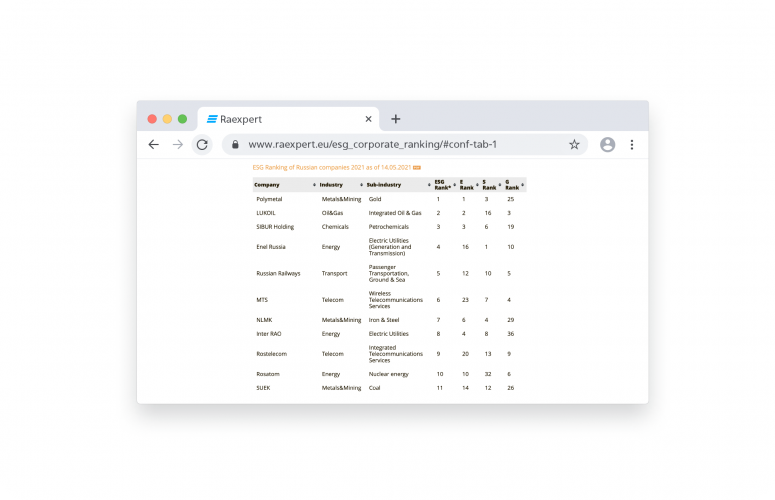Click the E Rank column header label
The height and width of the screenshot is (500, 775).
point(467,185)
